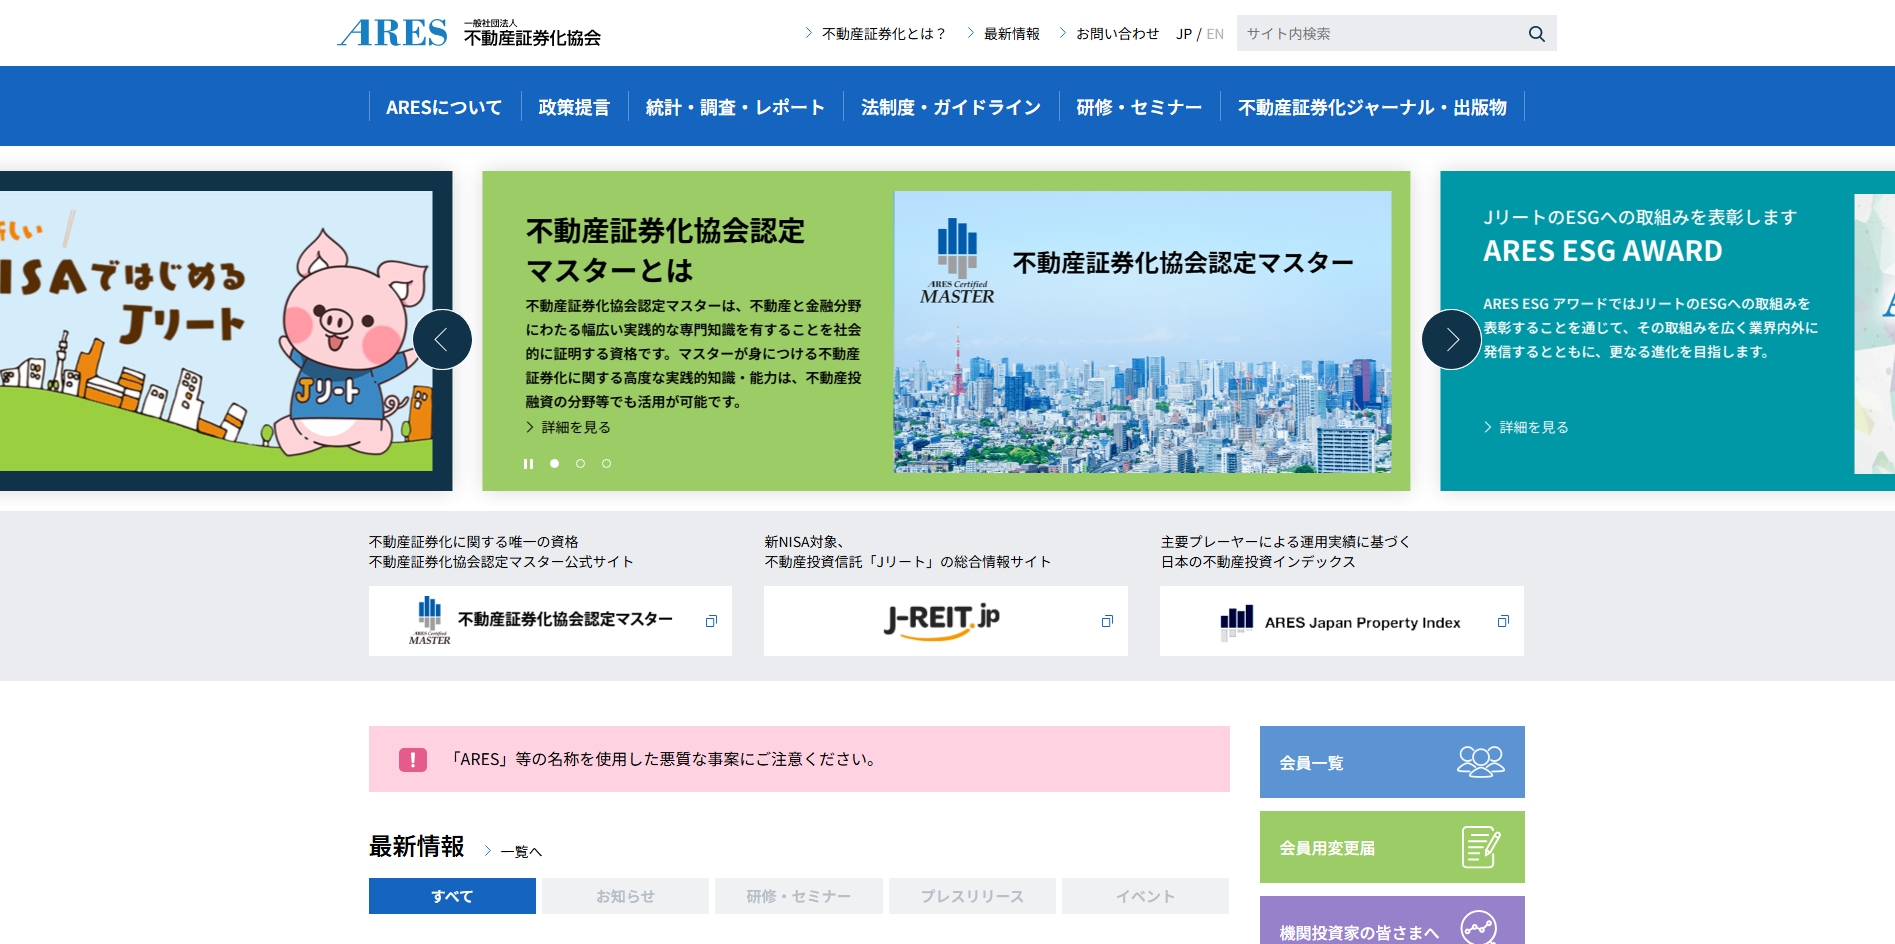Open the 不動産証券化ジャーナル・出版物 menu

coord(1372,107)
